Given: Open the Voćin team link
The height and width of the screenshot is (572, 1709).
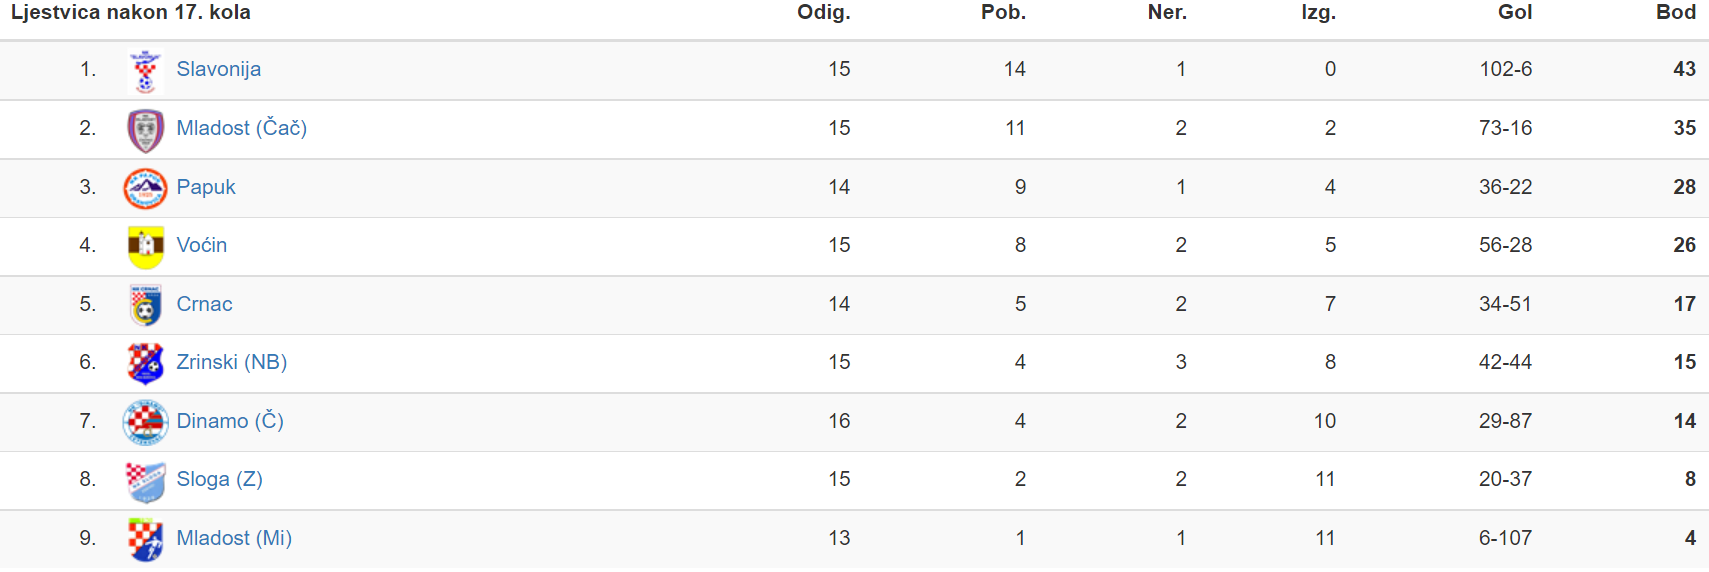Looking at the screenshot, I should pos(201,245).
